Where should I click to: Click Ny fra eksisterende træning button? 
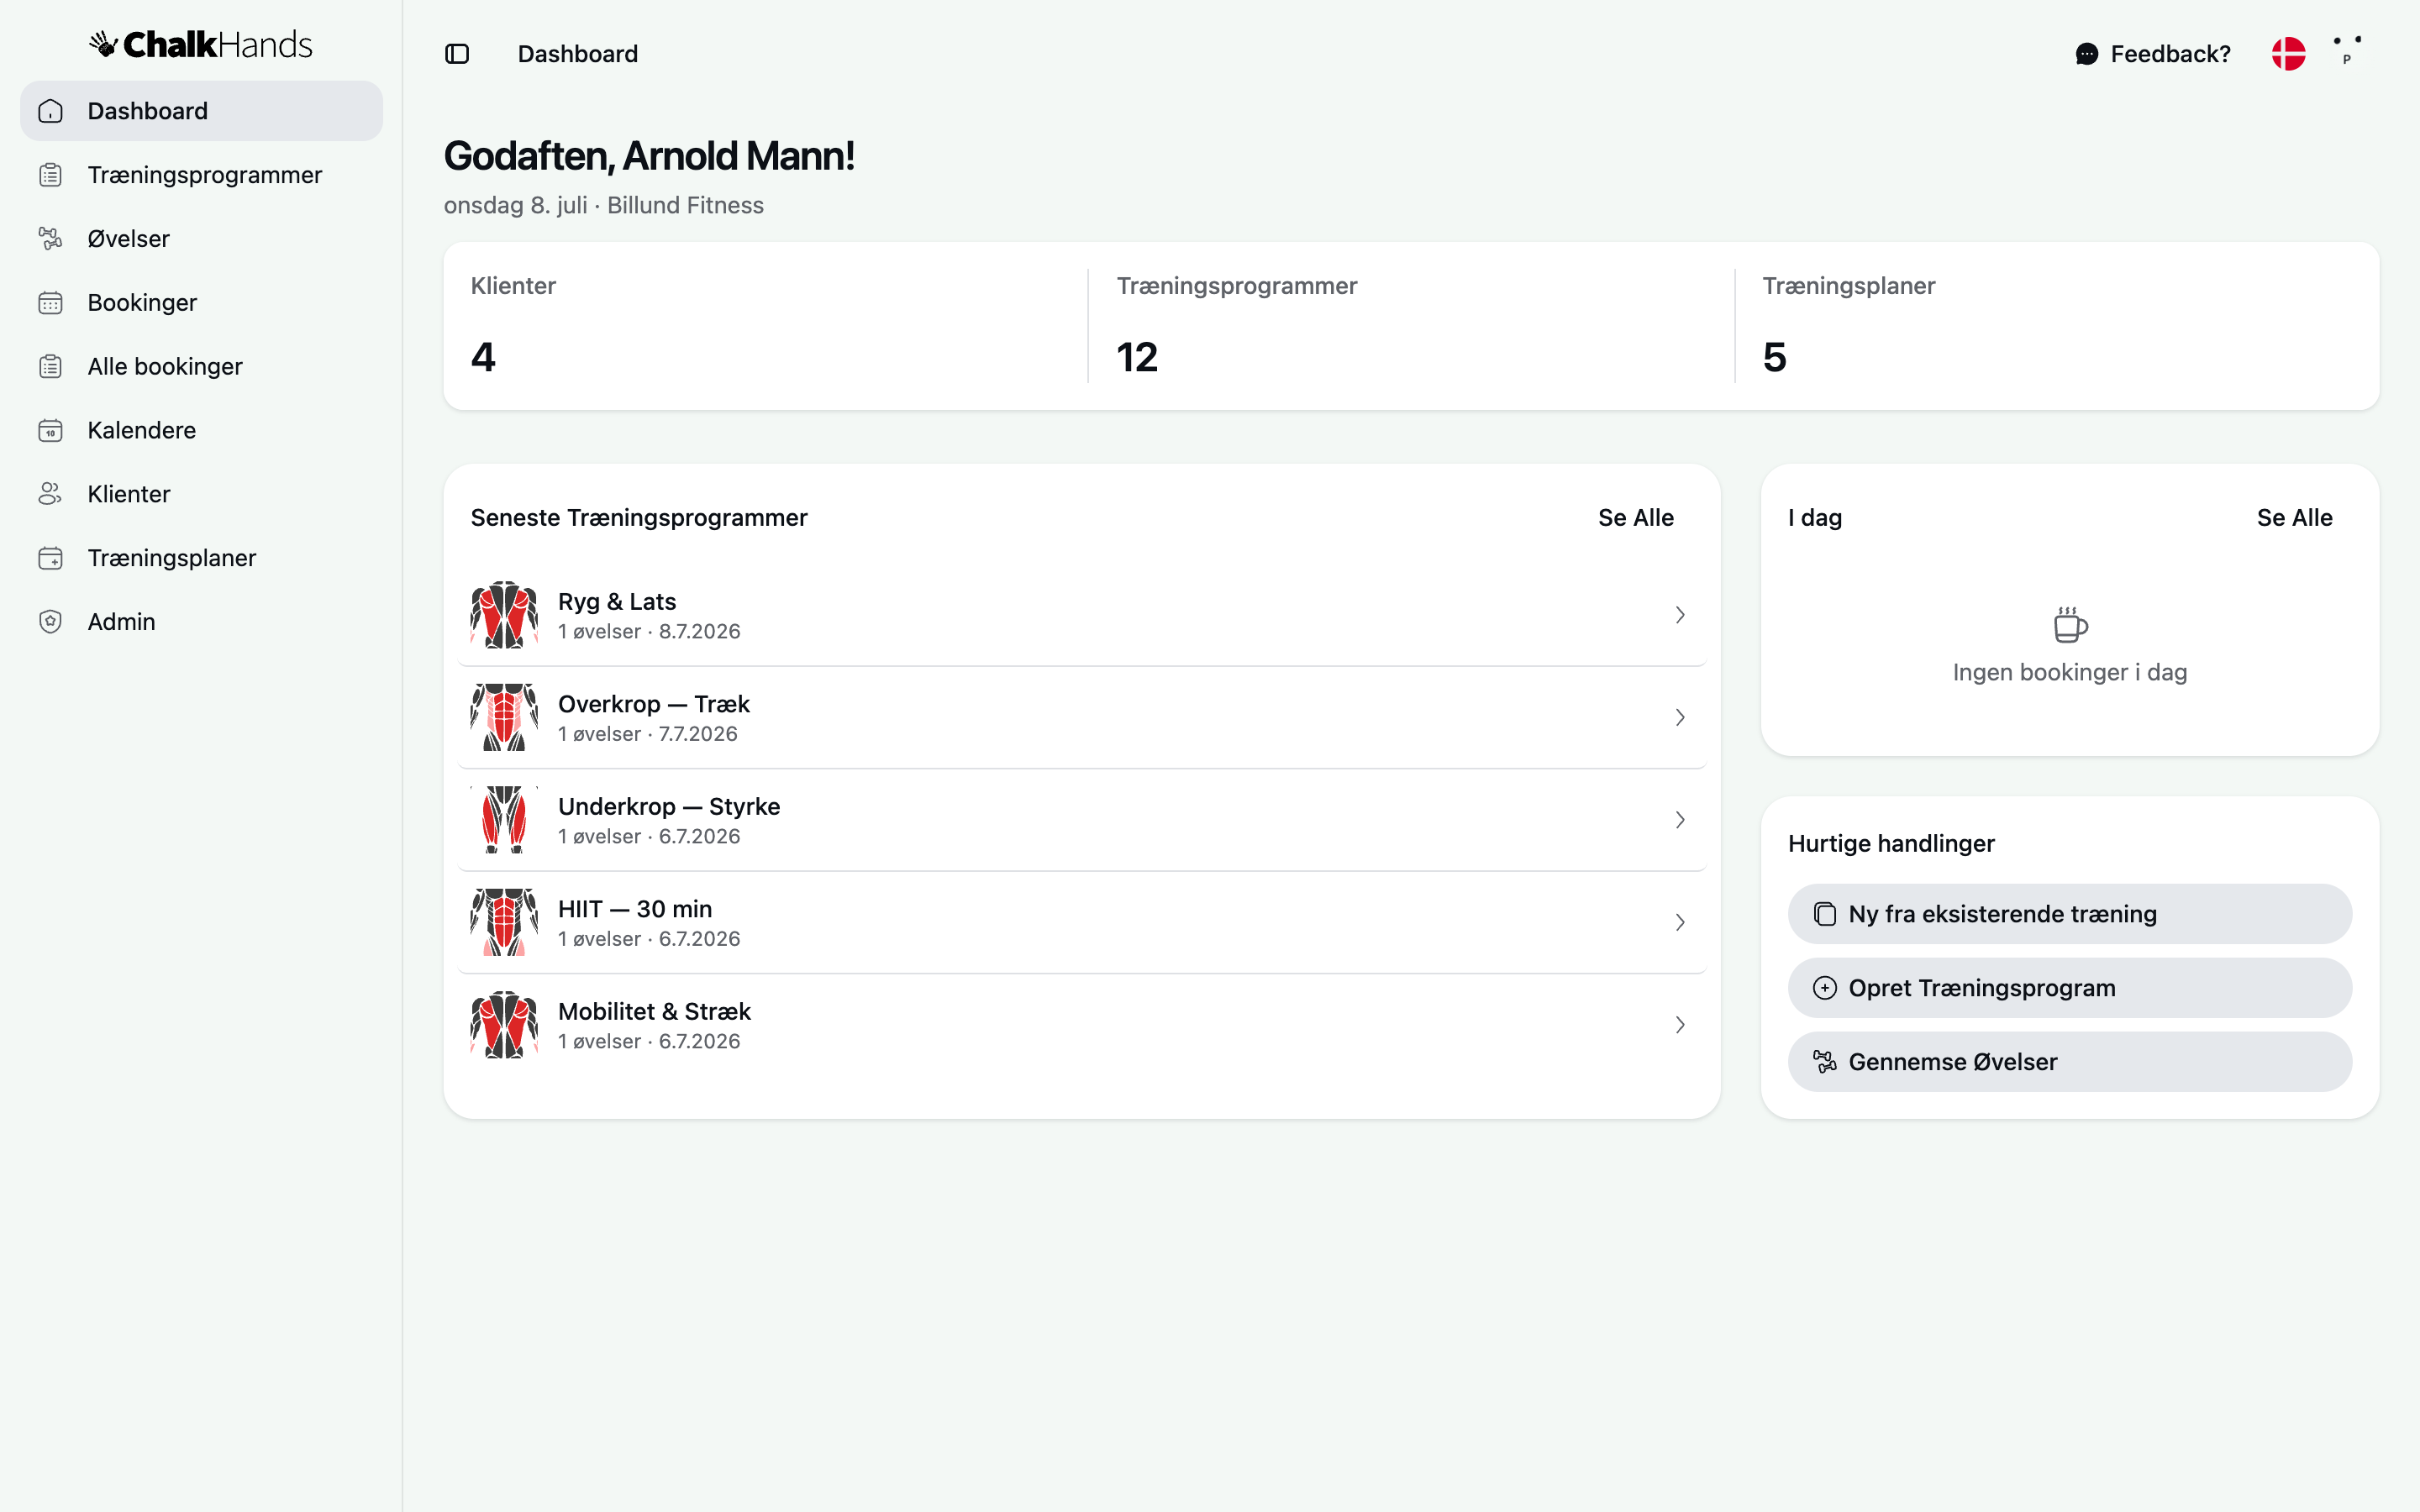[x=2069, y=914]
